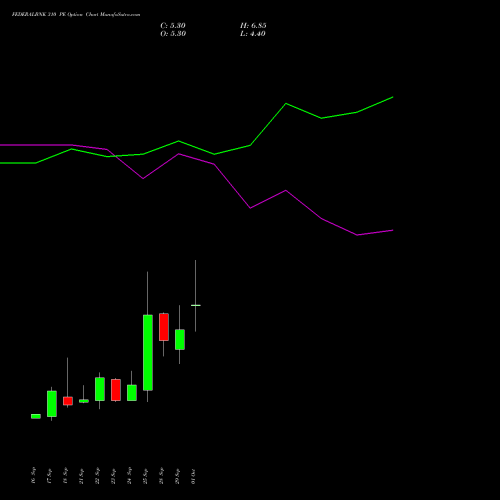Click the green candle above 17 Sep
Viewport: 500px width, 500px height.
(52, 404)
